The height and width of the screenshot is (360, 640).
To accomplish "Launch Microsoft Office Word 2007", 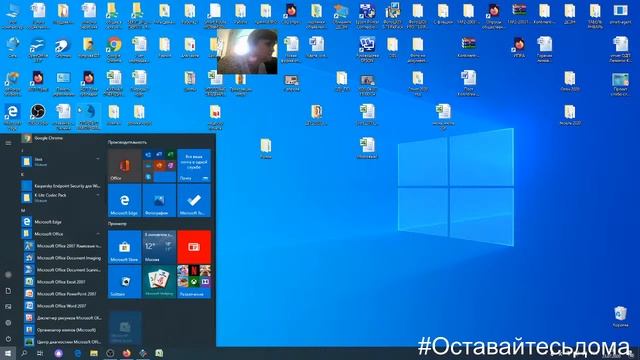I will coord(62,306).
